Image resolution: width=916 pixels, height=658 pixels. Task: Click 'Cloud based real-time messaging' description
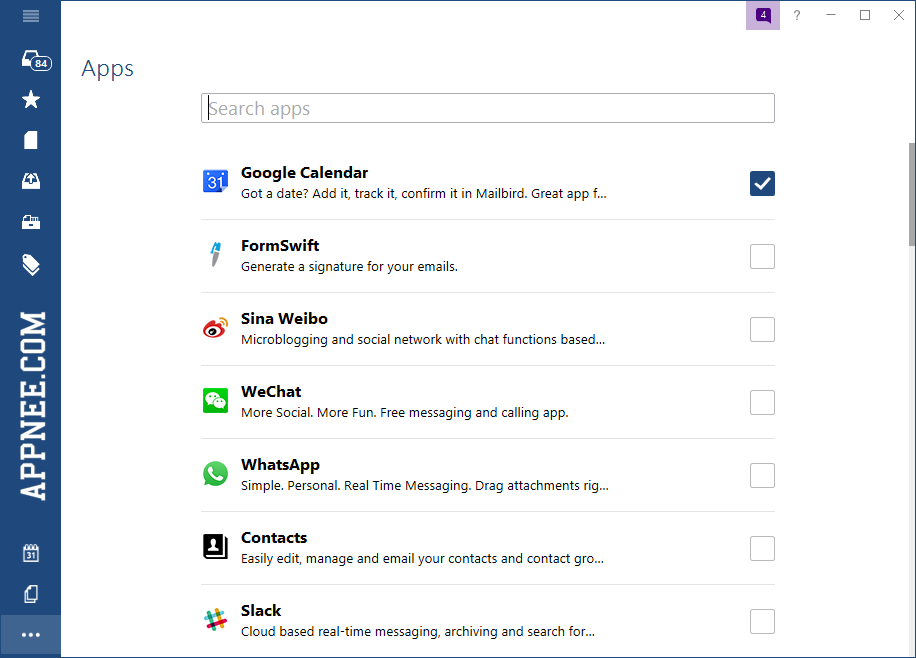point(418,632)
